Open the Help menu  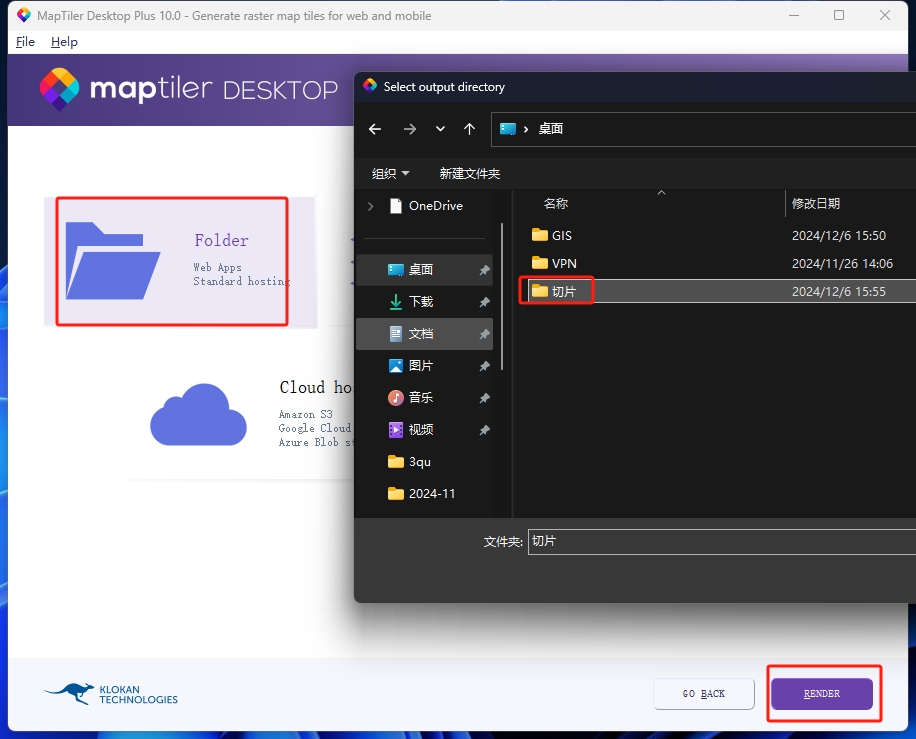pyautogui.click(x=64, y=42)
